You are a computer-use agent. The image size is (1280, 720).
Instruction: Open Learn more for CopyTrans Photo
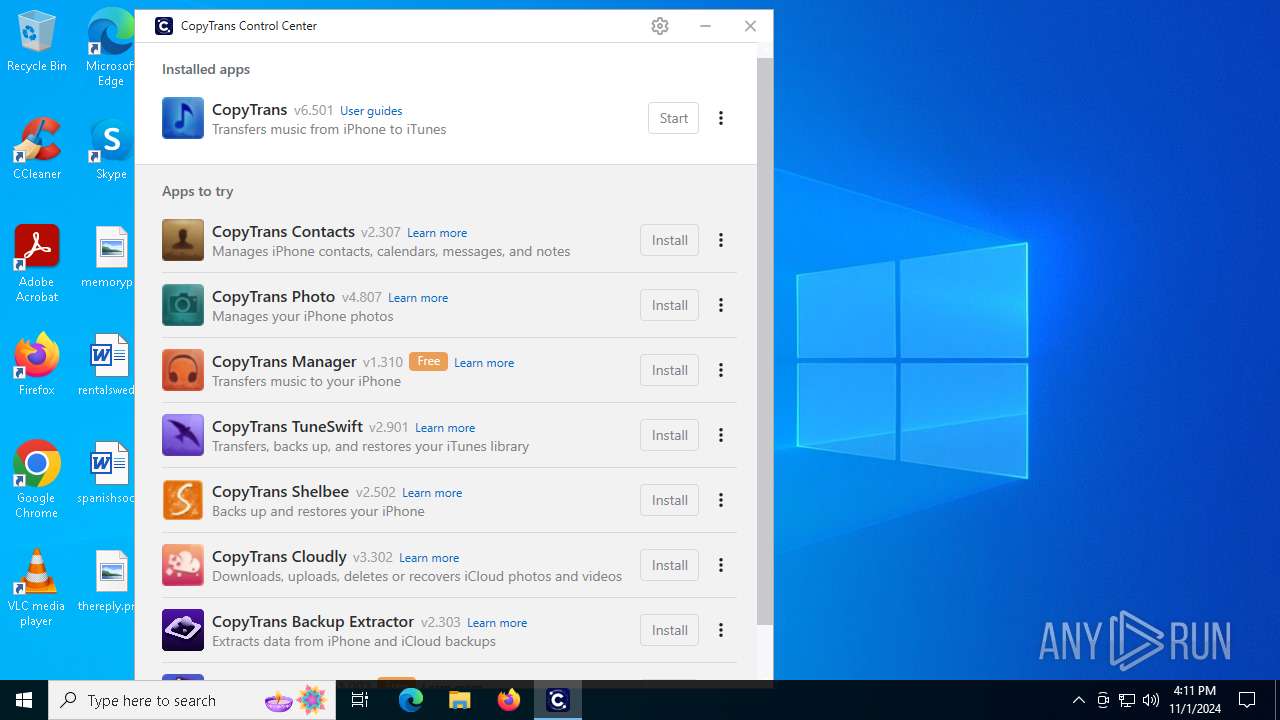[418, 298]
